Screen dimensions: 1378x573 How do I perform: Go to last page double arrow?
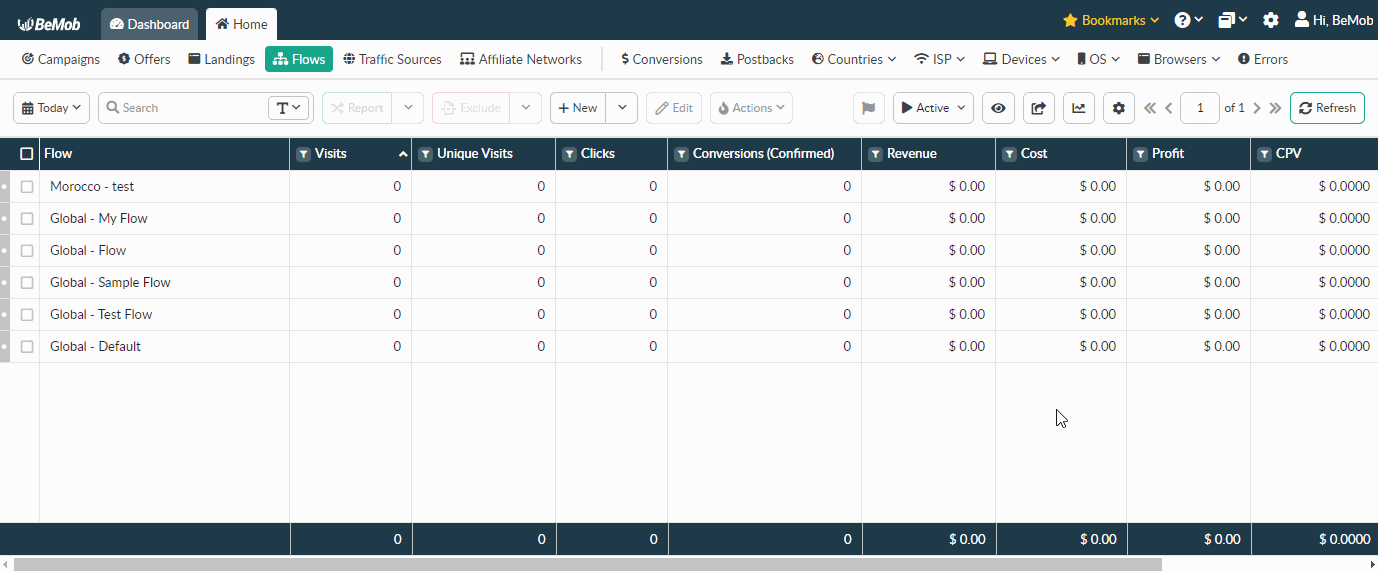point(1275,108)
